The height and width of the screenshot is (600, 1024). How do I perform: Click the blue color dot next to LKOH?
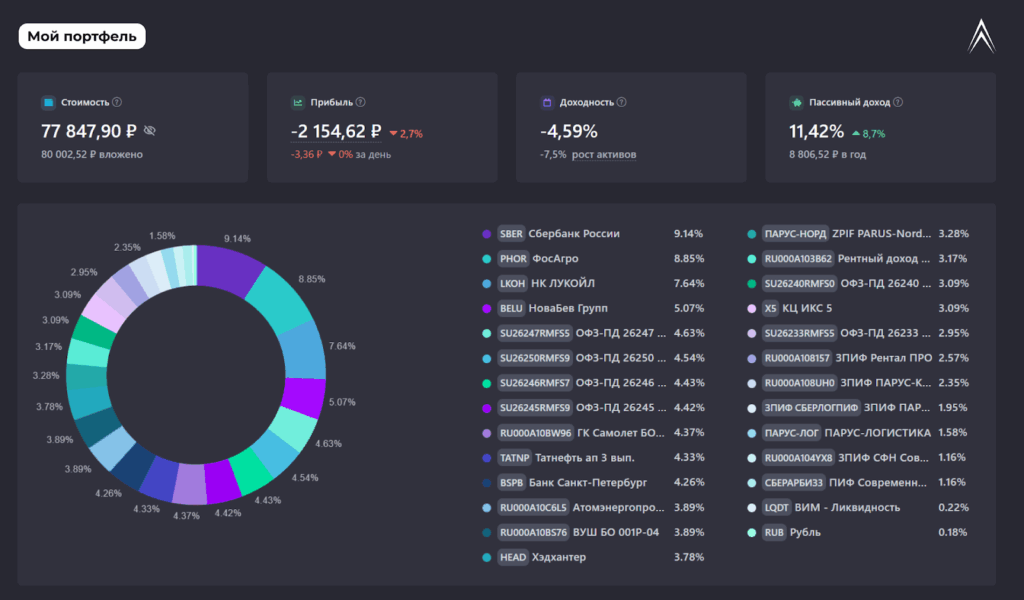tap(487, 283)
